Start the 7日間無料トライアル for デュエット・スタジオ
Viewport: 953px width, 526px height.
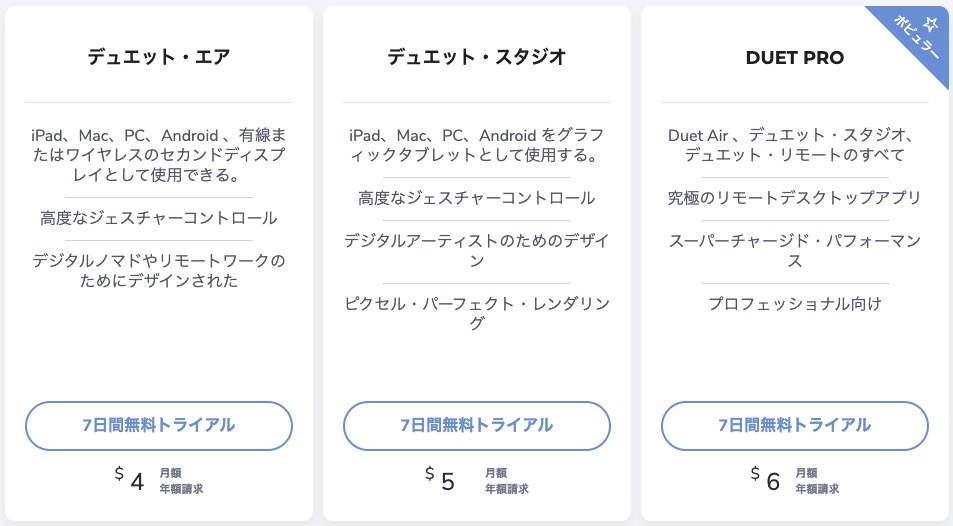(x=476, y=426)
